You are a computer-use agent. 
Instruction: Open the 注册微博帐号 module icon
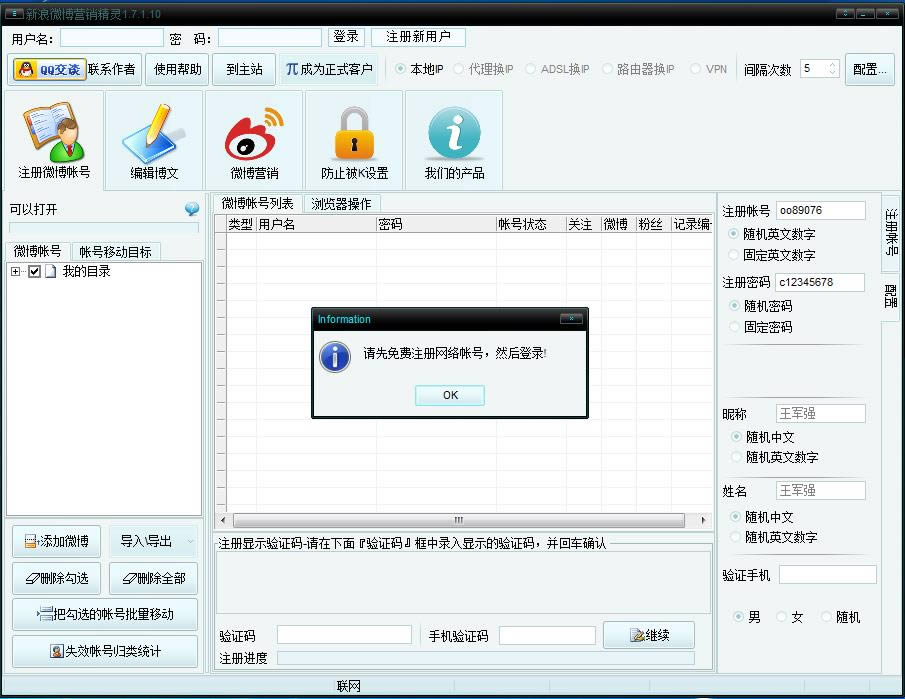[54, 140]
